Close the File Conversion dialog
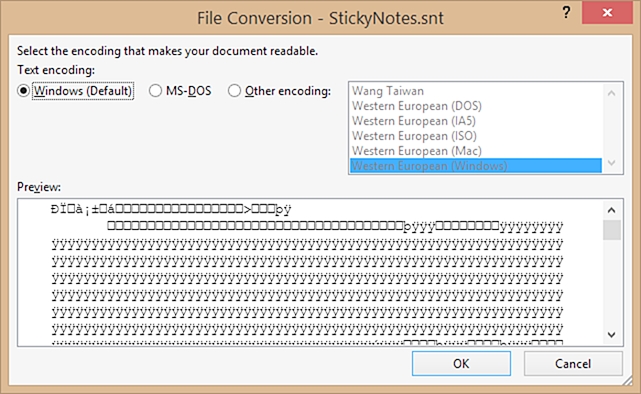The image size is (641, 394). pyautogui.click(x=607, y=13)
